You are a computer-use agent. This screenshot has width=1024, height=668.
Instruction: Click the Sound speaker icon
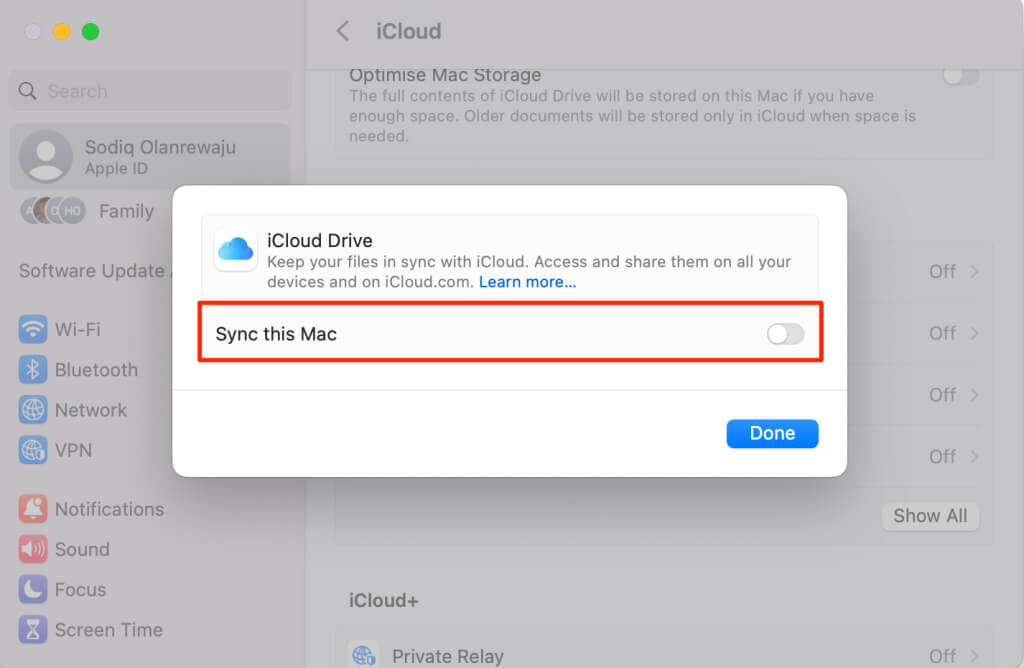pyautogui.click(x=33, y=550)
